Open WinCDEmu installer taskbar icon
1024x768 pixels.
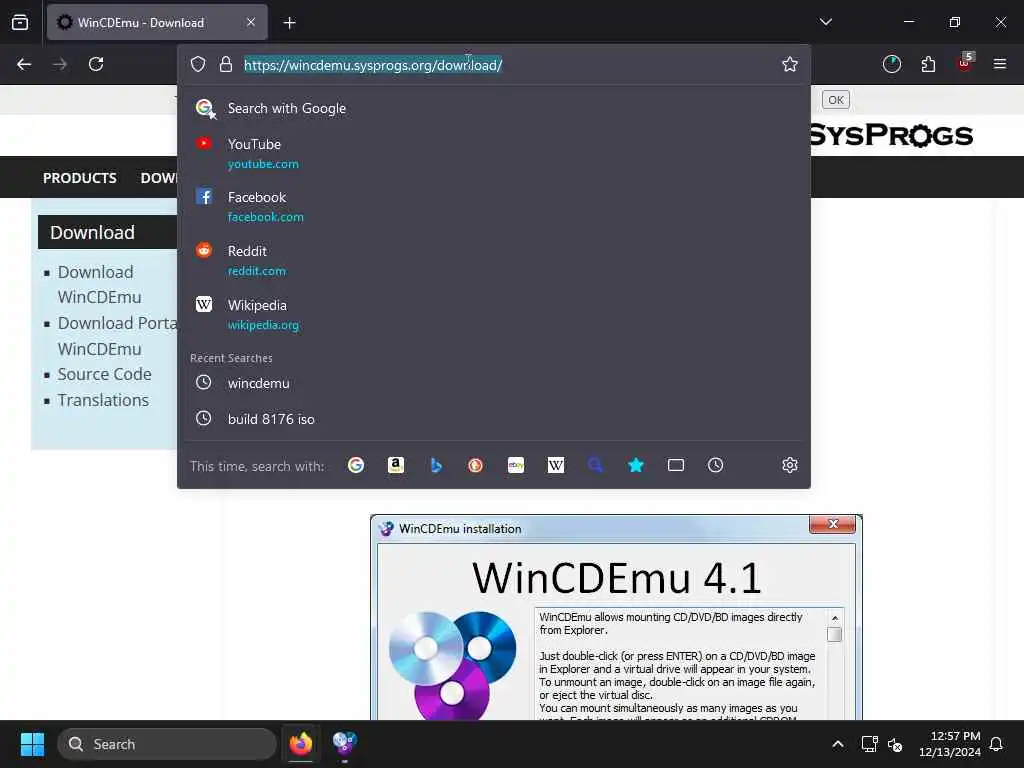click(x=344, y=744)
